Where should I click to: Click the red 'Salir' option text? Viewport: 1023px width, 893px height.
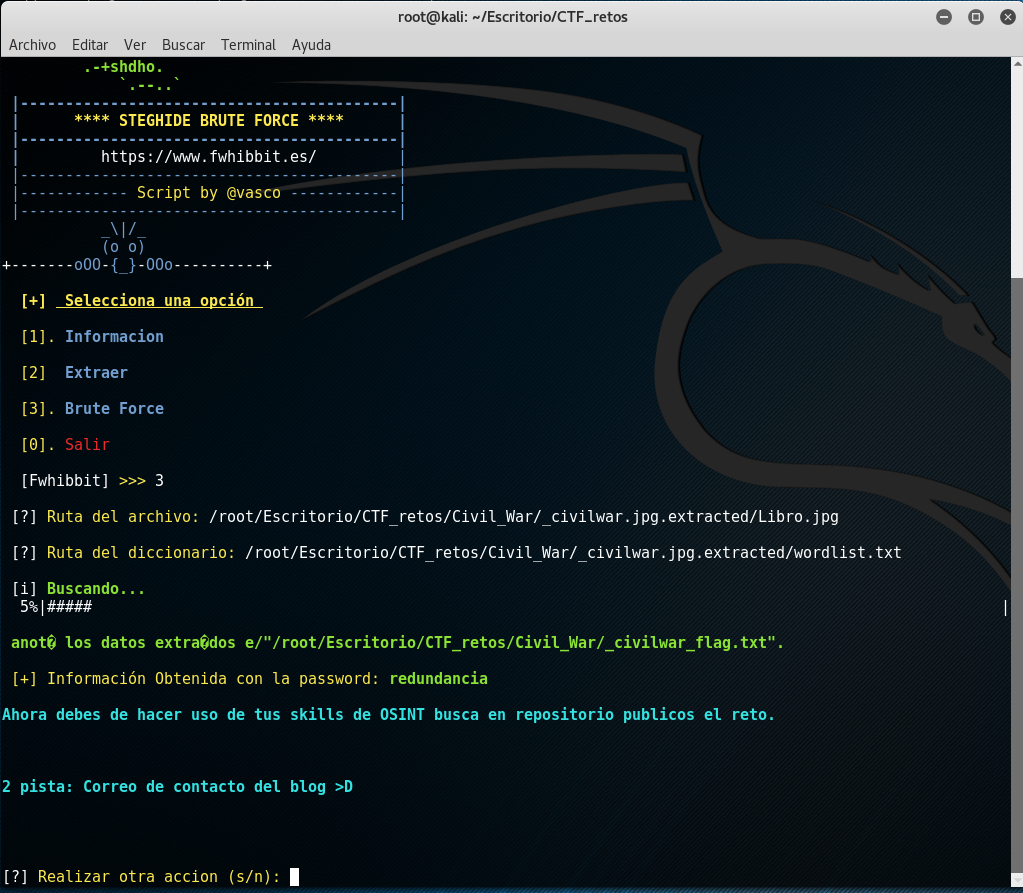click(87, 445)
